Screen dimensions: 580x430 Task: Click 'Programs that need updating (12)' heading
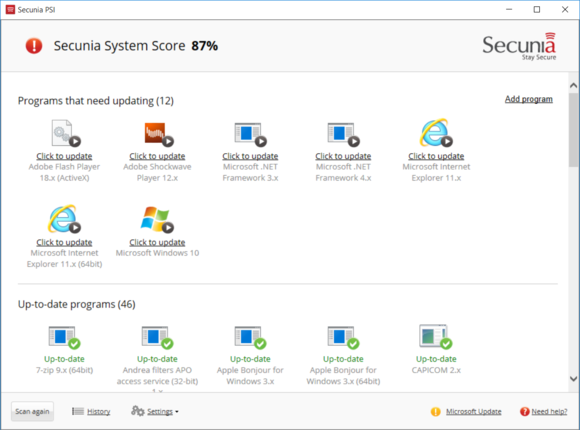[x=96, y=101]
